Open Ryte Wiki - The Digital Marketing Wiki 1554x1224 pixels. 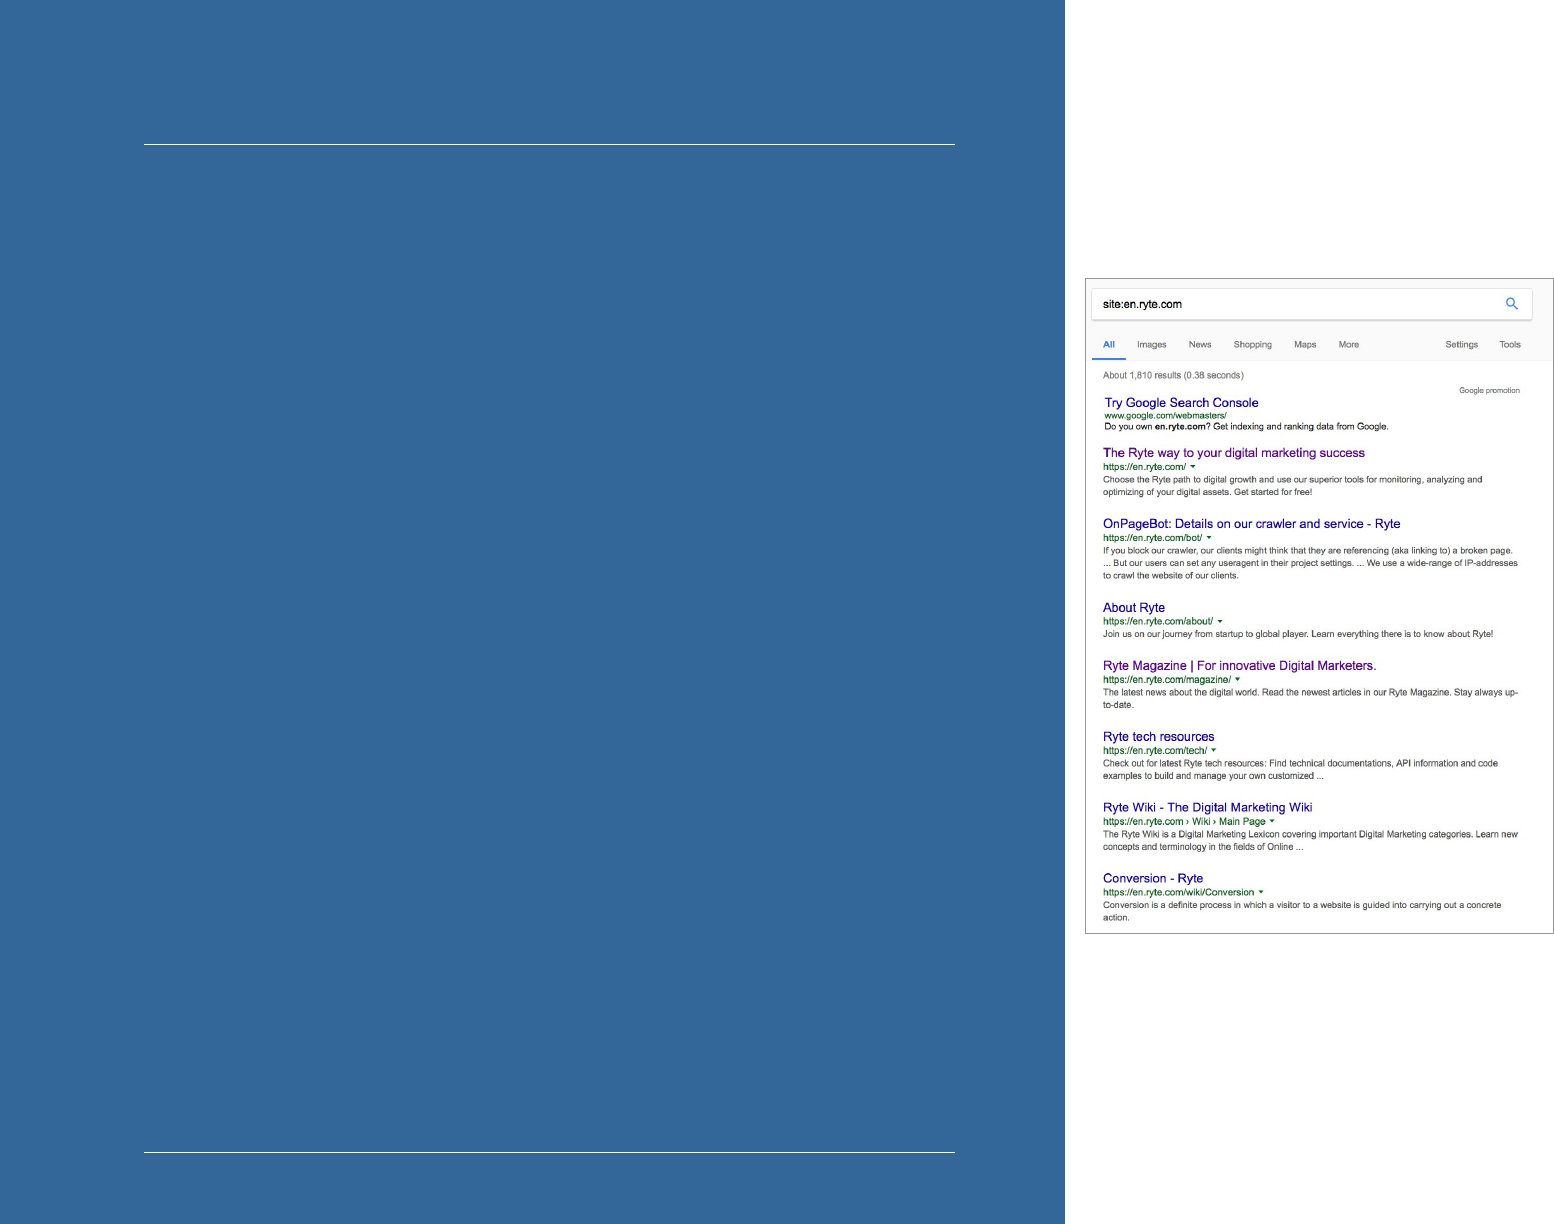pos(1207,807)
